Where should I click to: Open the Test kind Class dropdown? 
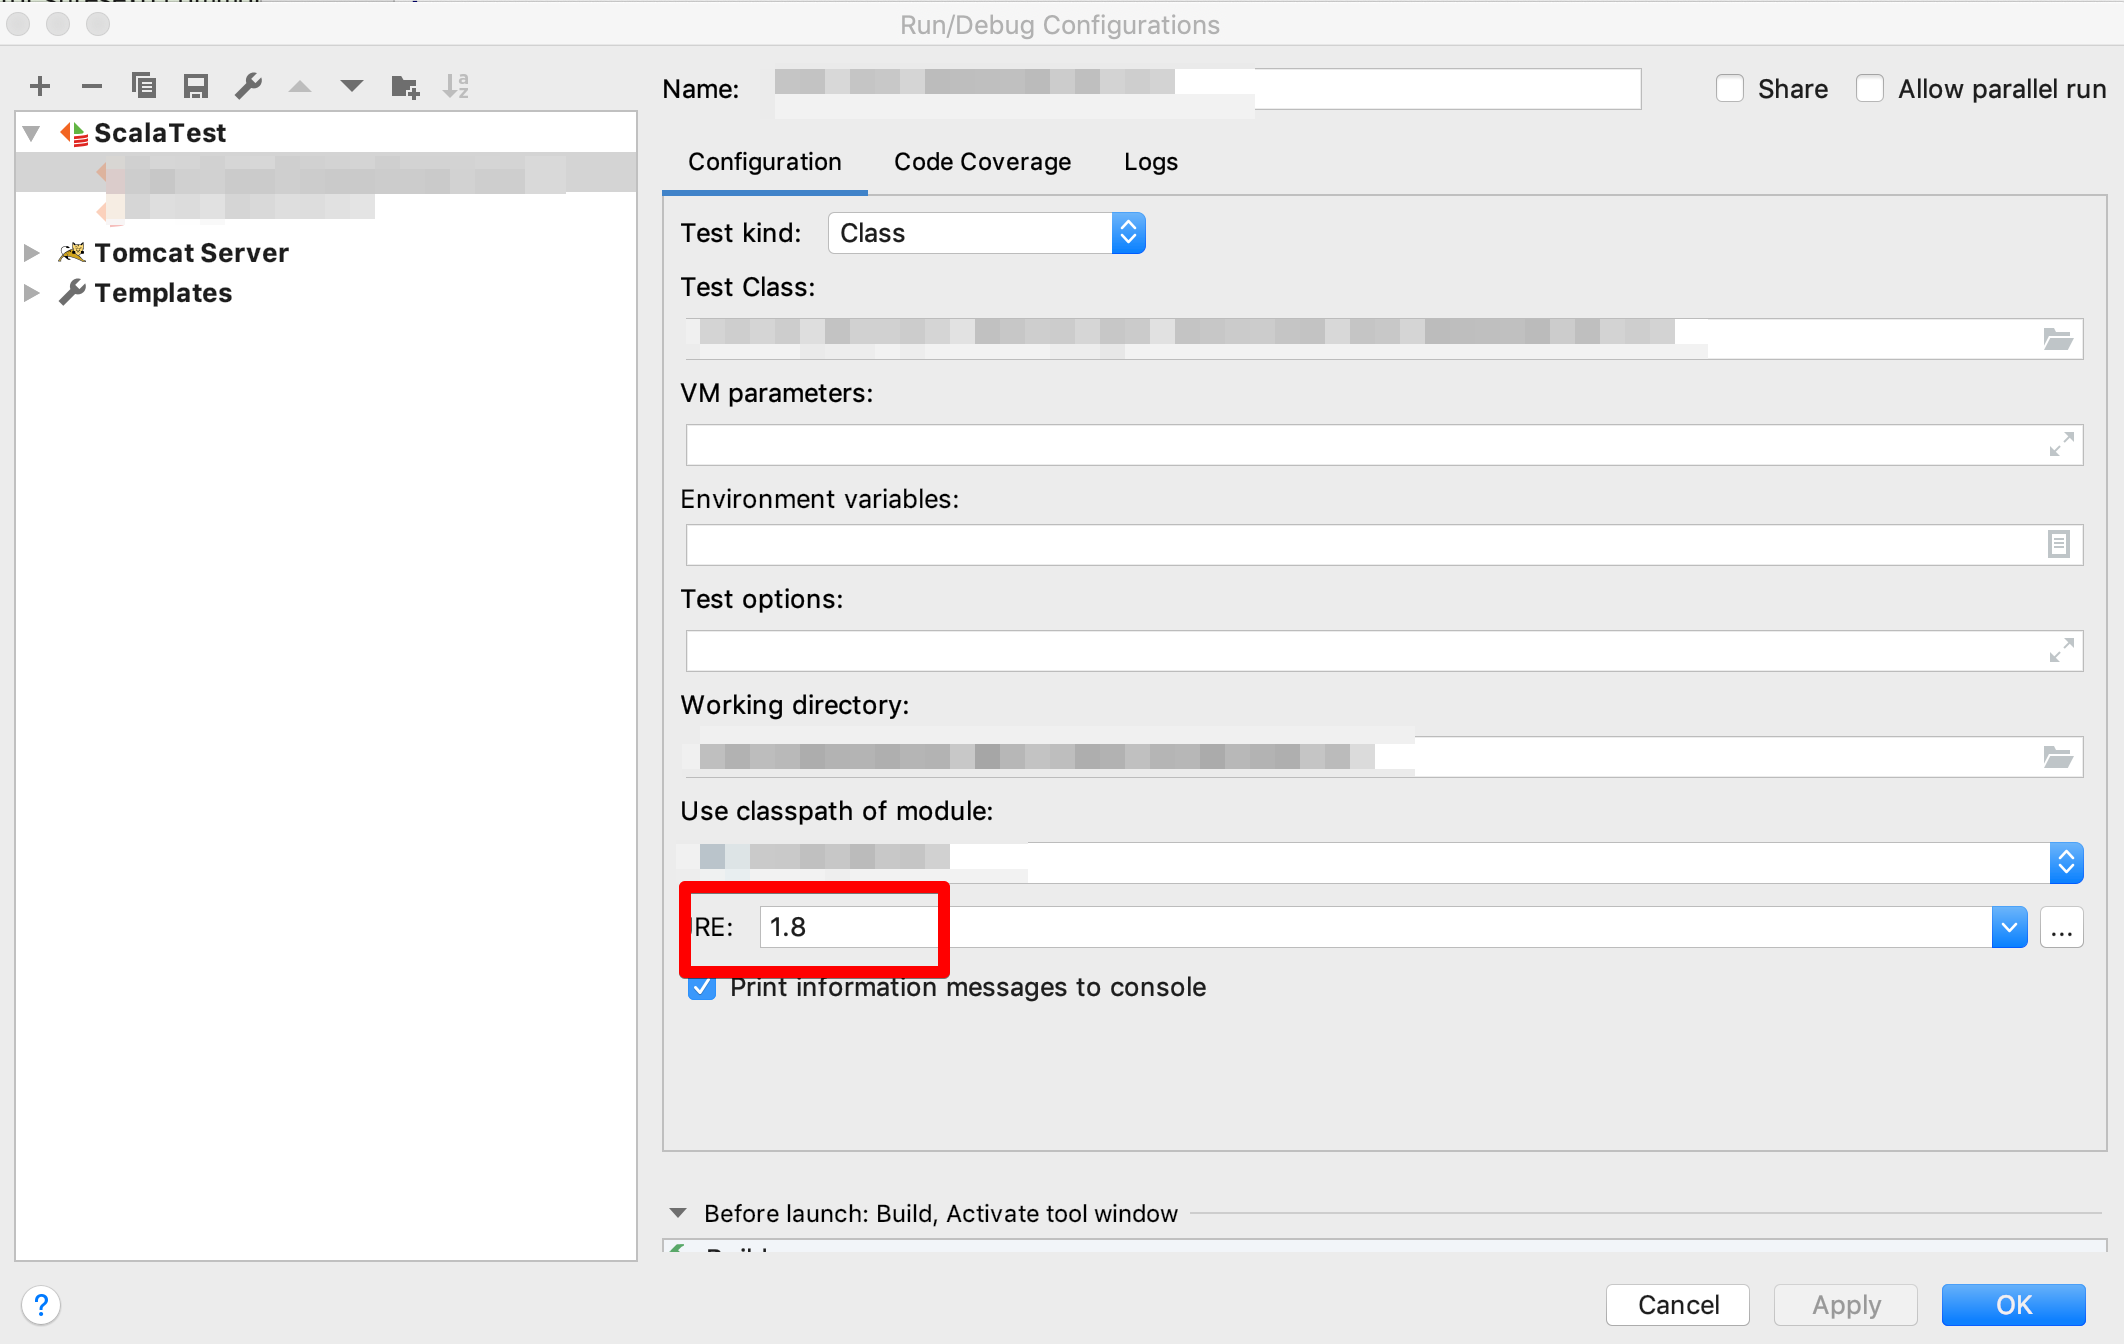[x=1128, y=233]
